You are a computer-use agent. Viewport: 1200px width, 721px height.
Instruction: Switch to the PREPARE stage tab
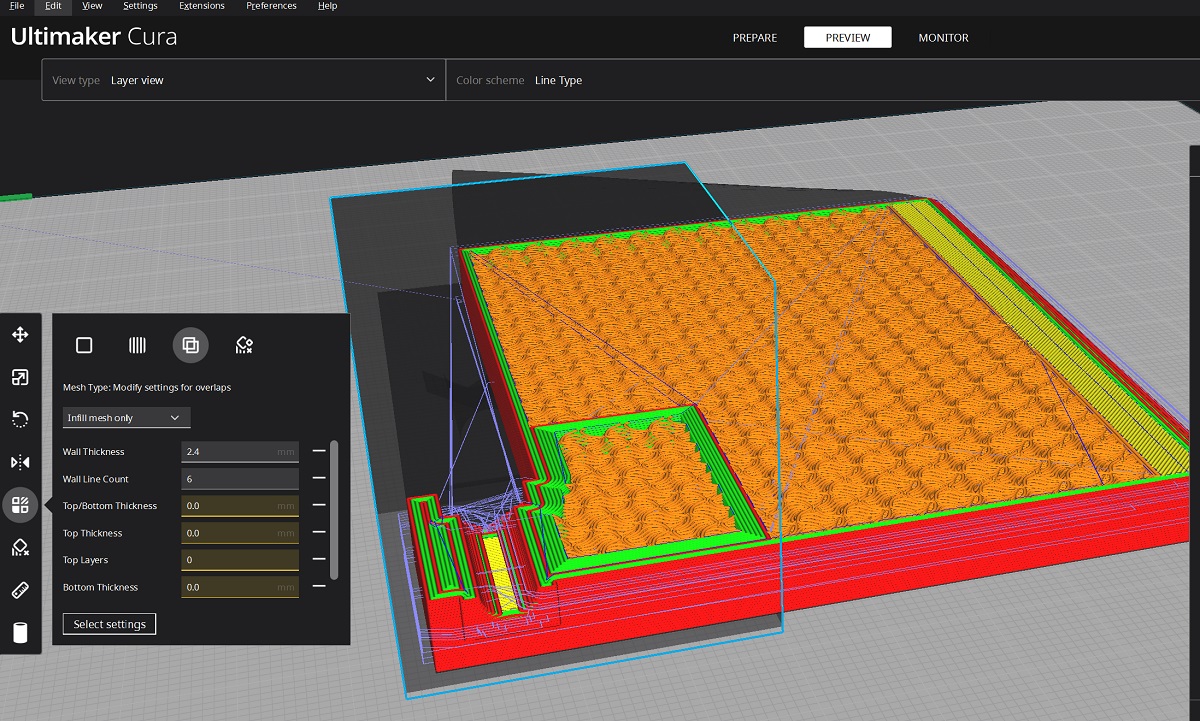(x=754, y=38)
